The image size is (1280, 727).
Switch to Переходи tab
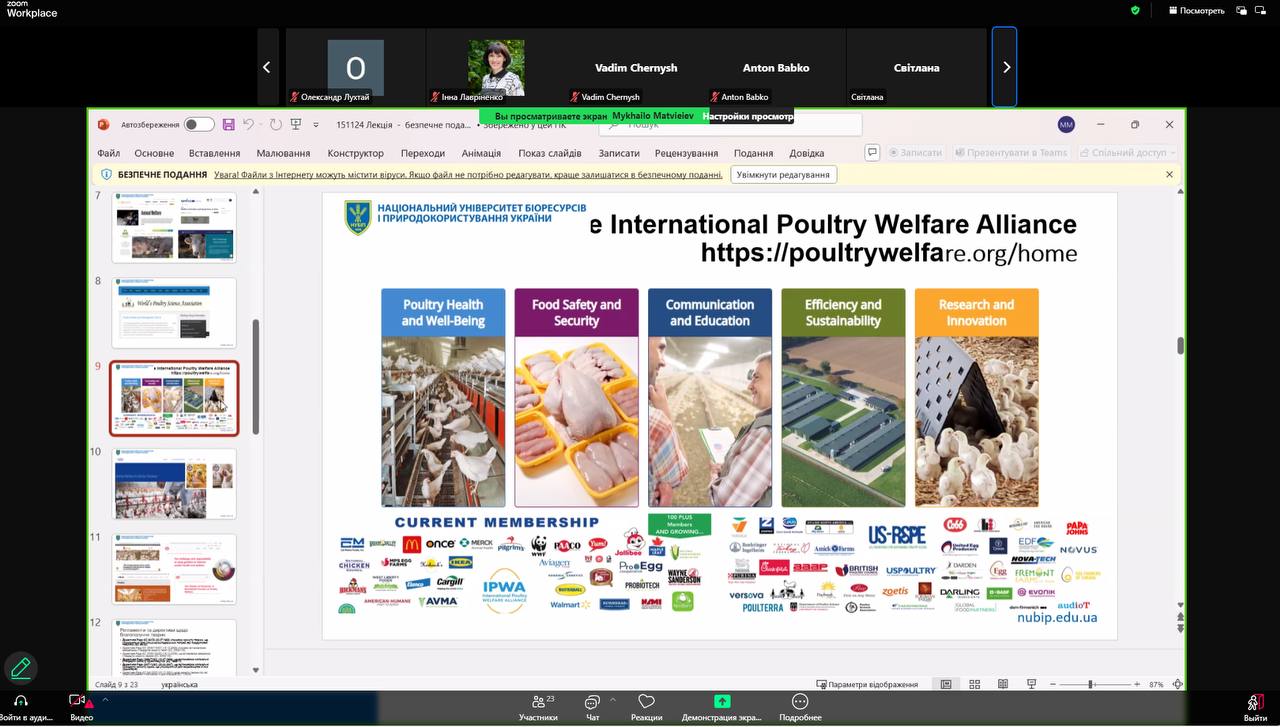tap(423, 153)
